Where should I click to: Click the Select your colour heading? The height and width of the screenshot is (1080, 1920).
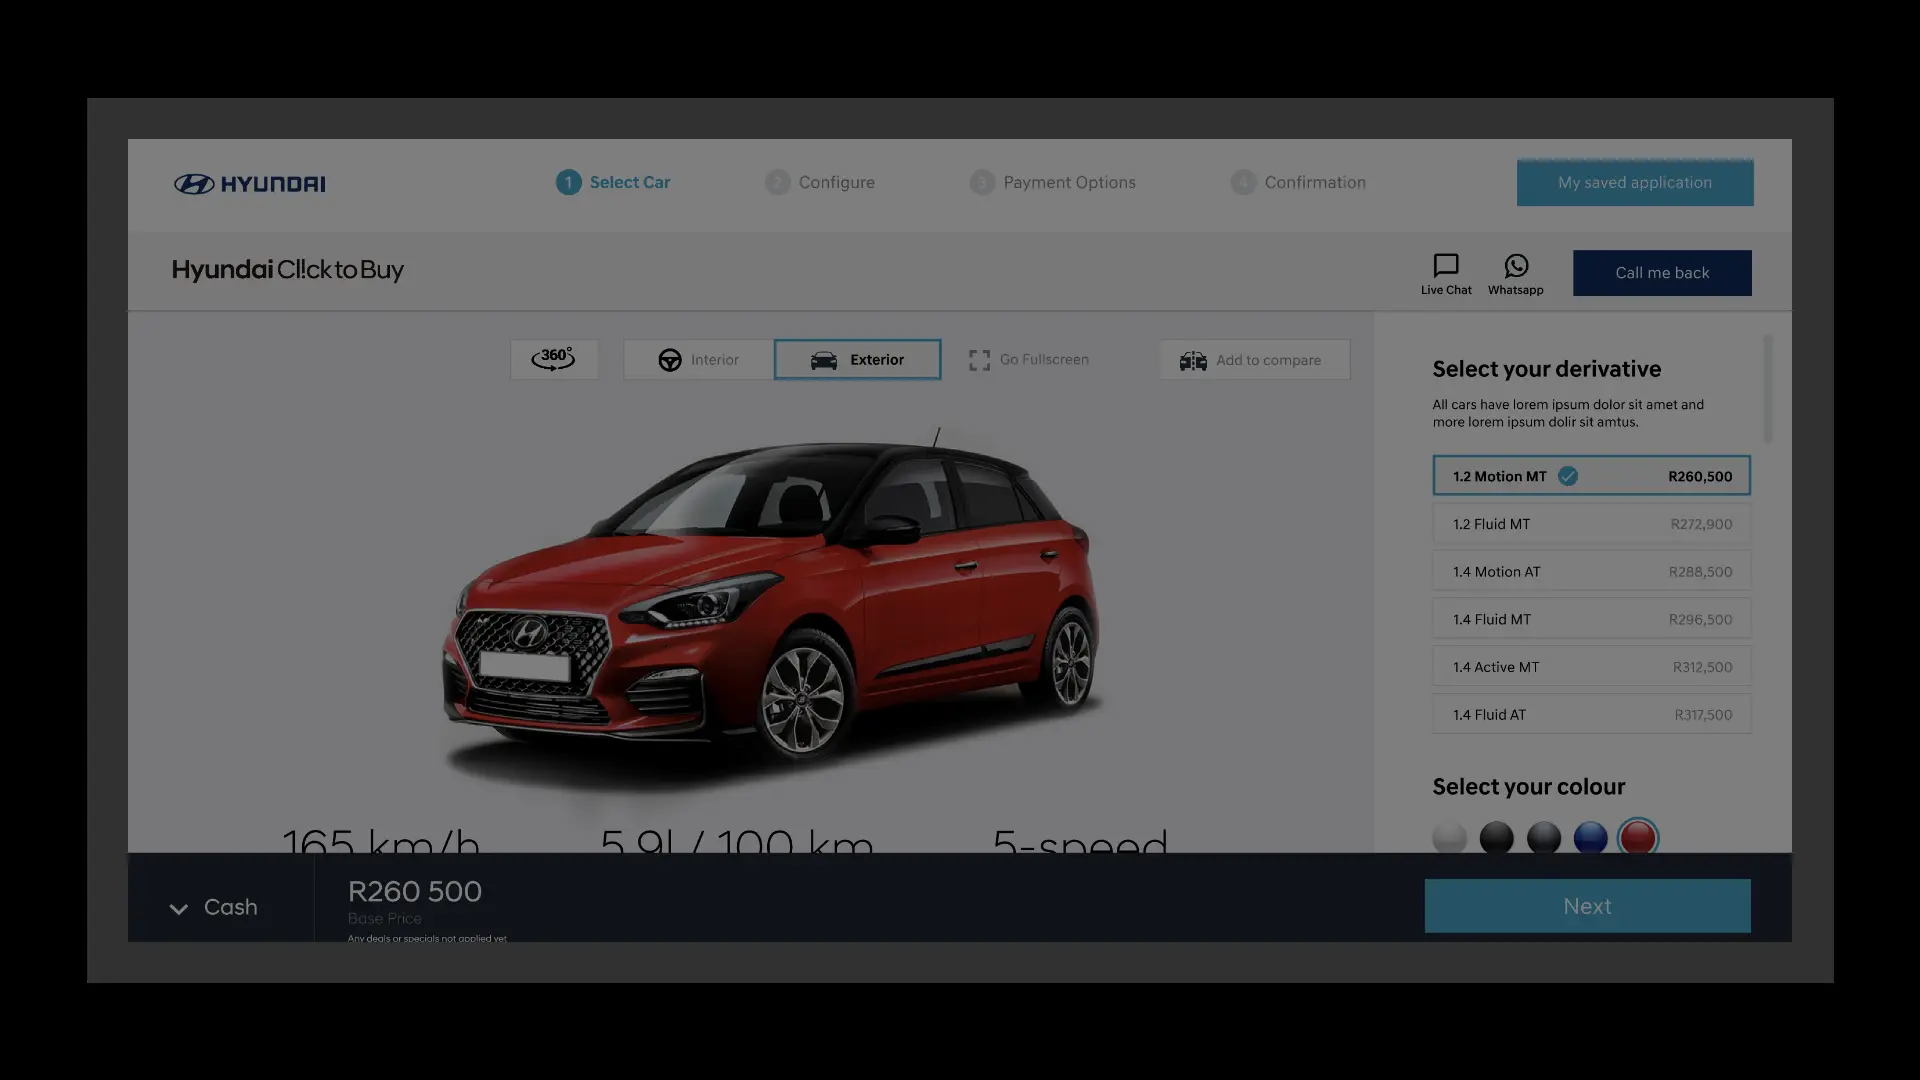coord(1528,787)
